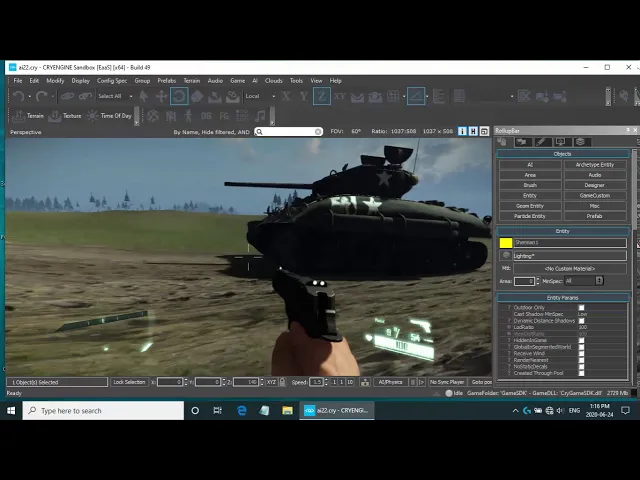Viewport: 640px width, 480px height.
Task: Click the Undo arrow icon
Action: (x=18, y=96)
